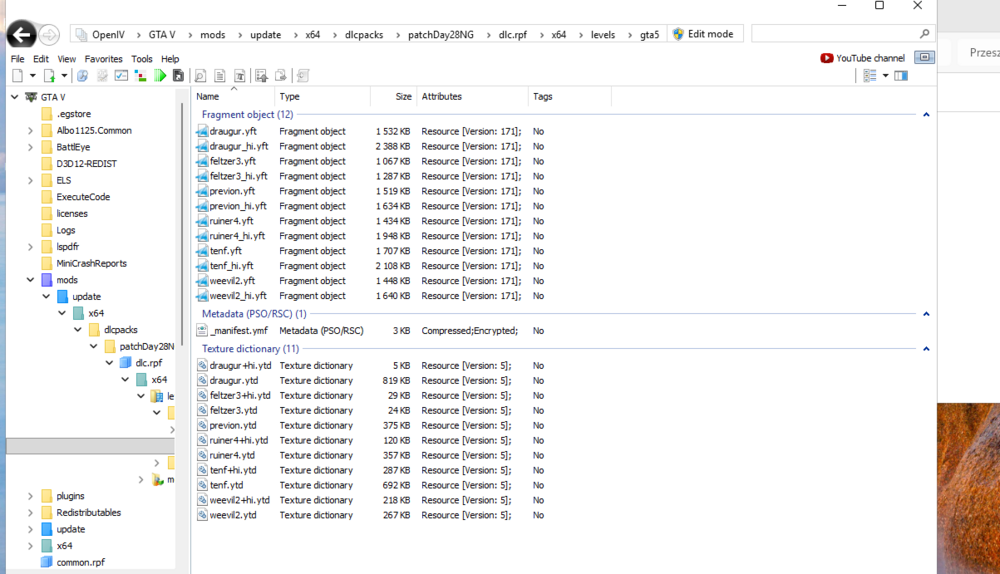Viewport: 1000px width, 574px height.
Task: Toggle Edit mode
Action: [x=703, y=34]
